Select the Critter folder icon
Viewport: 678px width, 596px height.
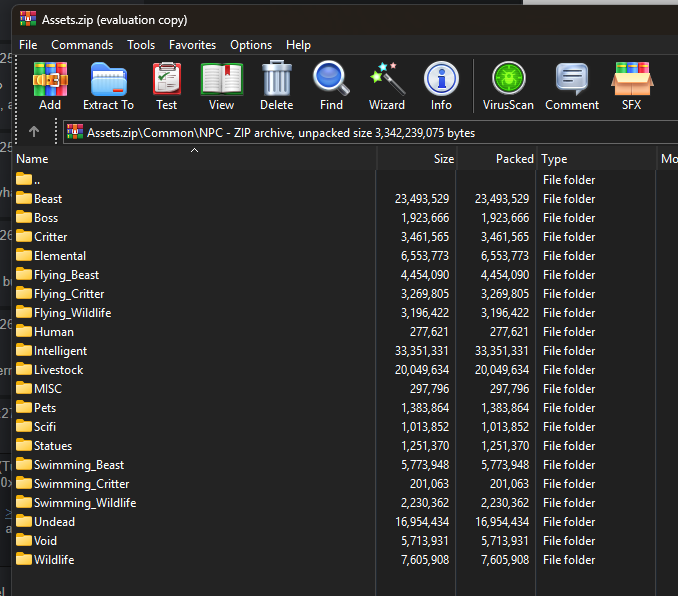pos(24,236)
